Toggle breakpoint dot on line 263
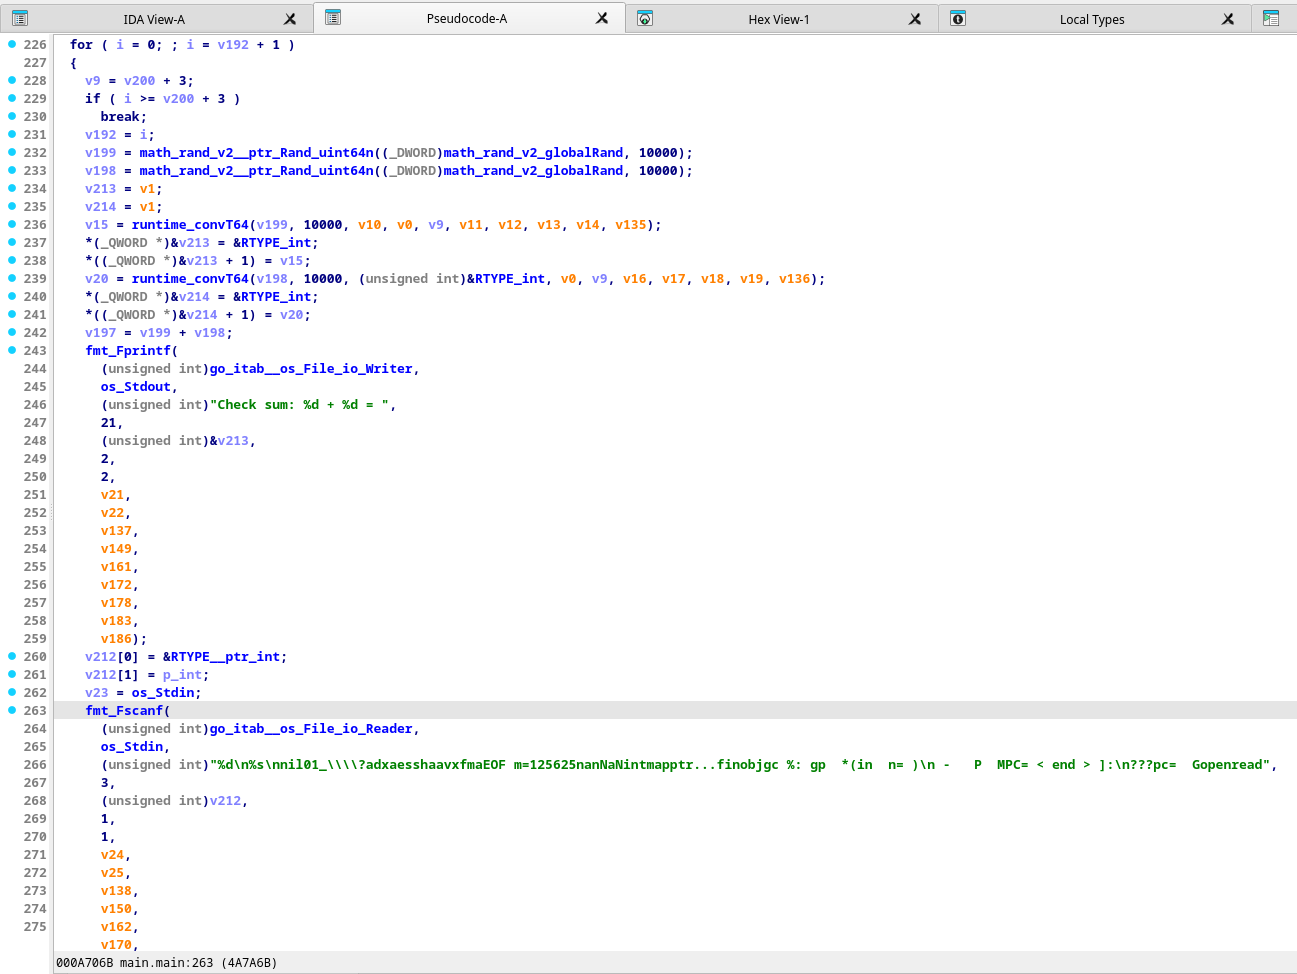The height and width of the screenshot is (974, 1297). tap(12, 710)
